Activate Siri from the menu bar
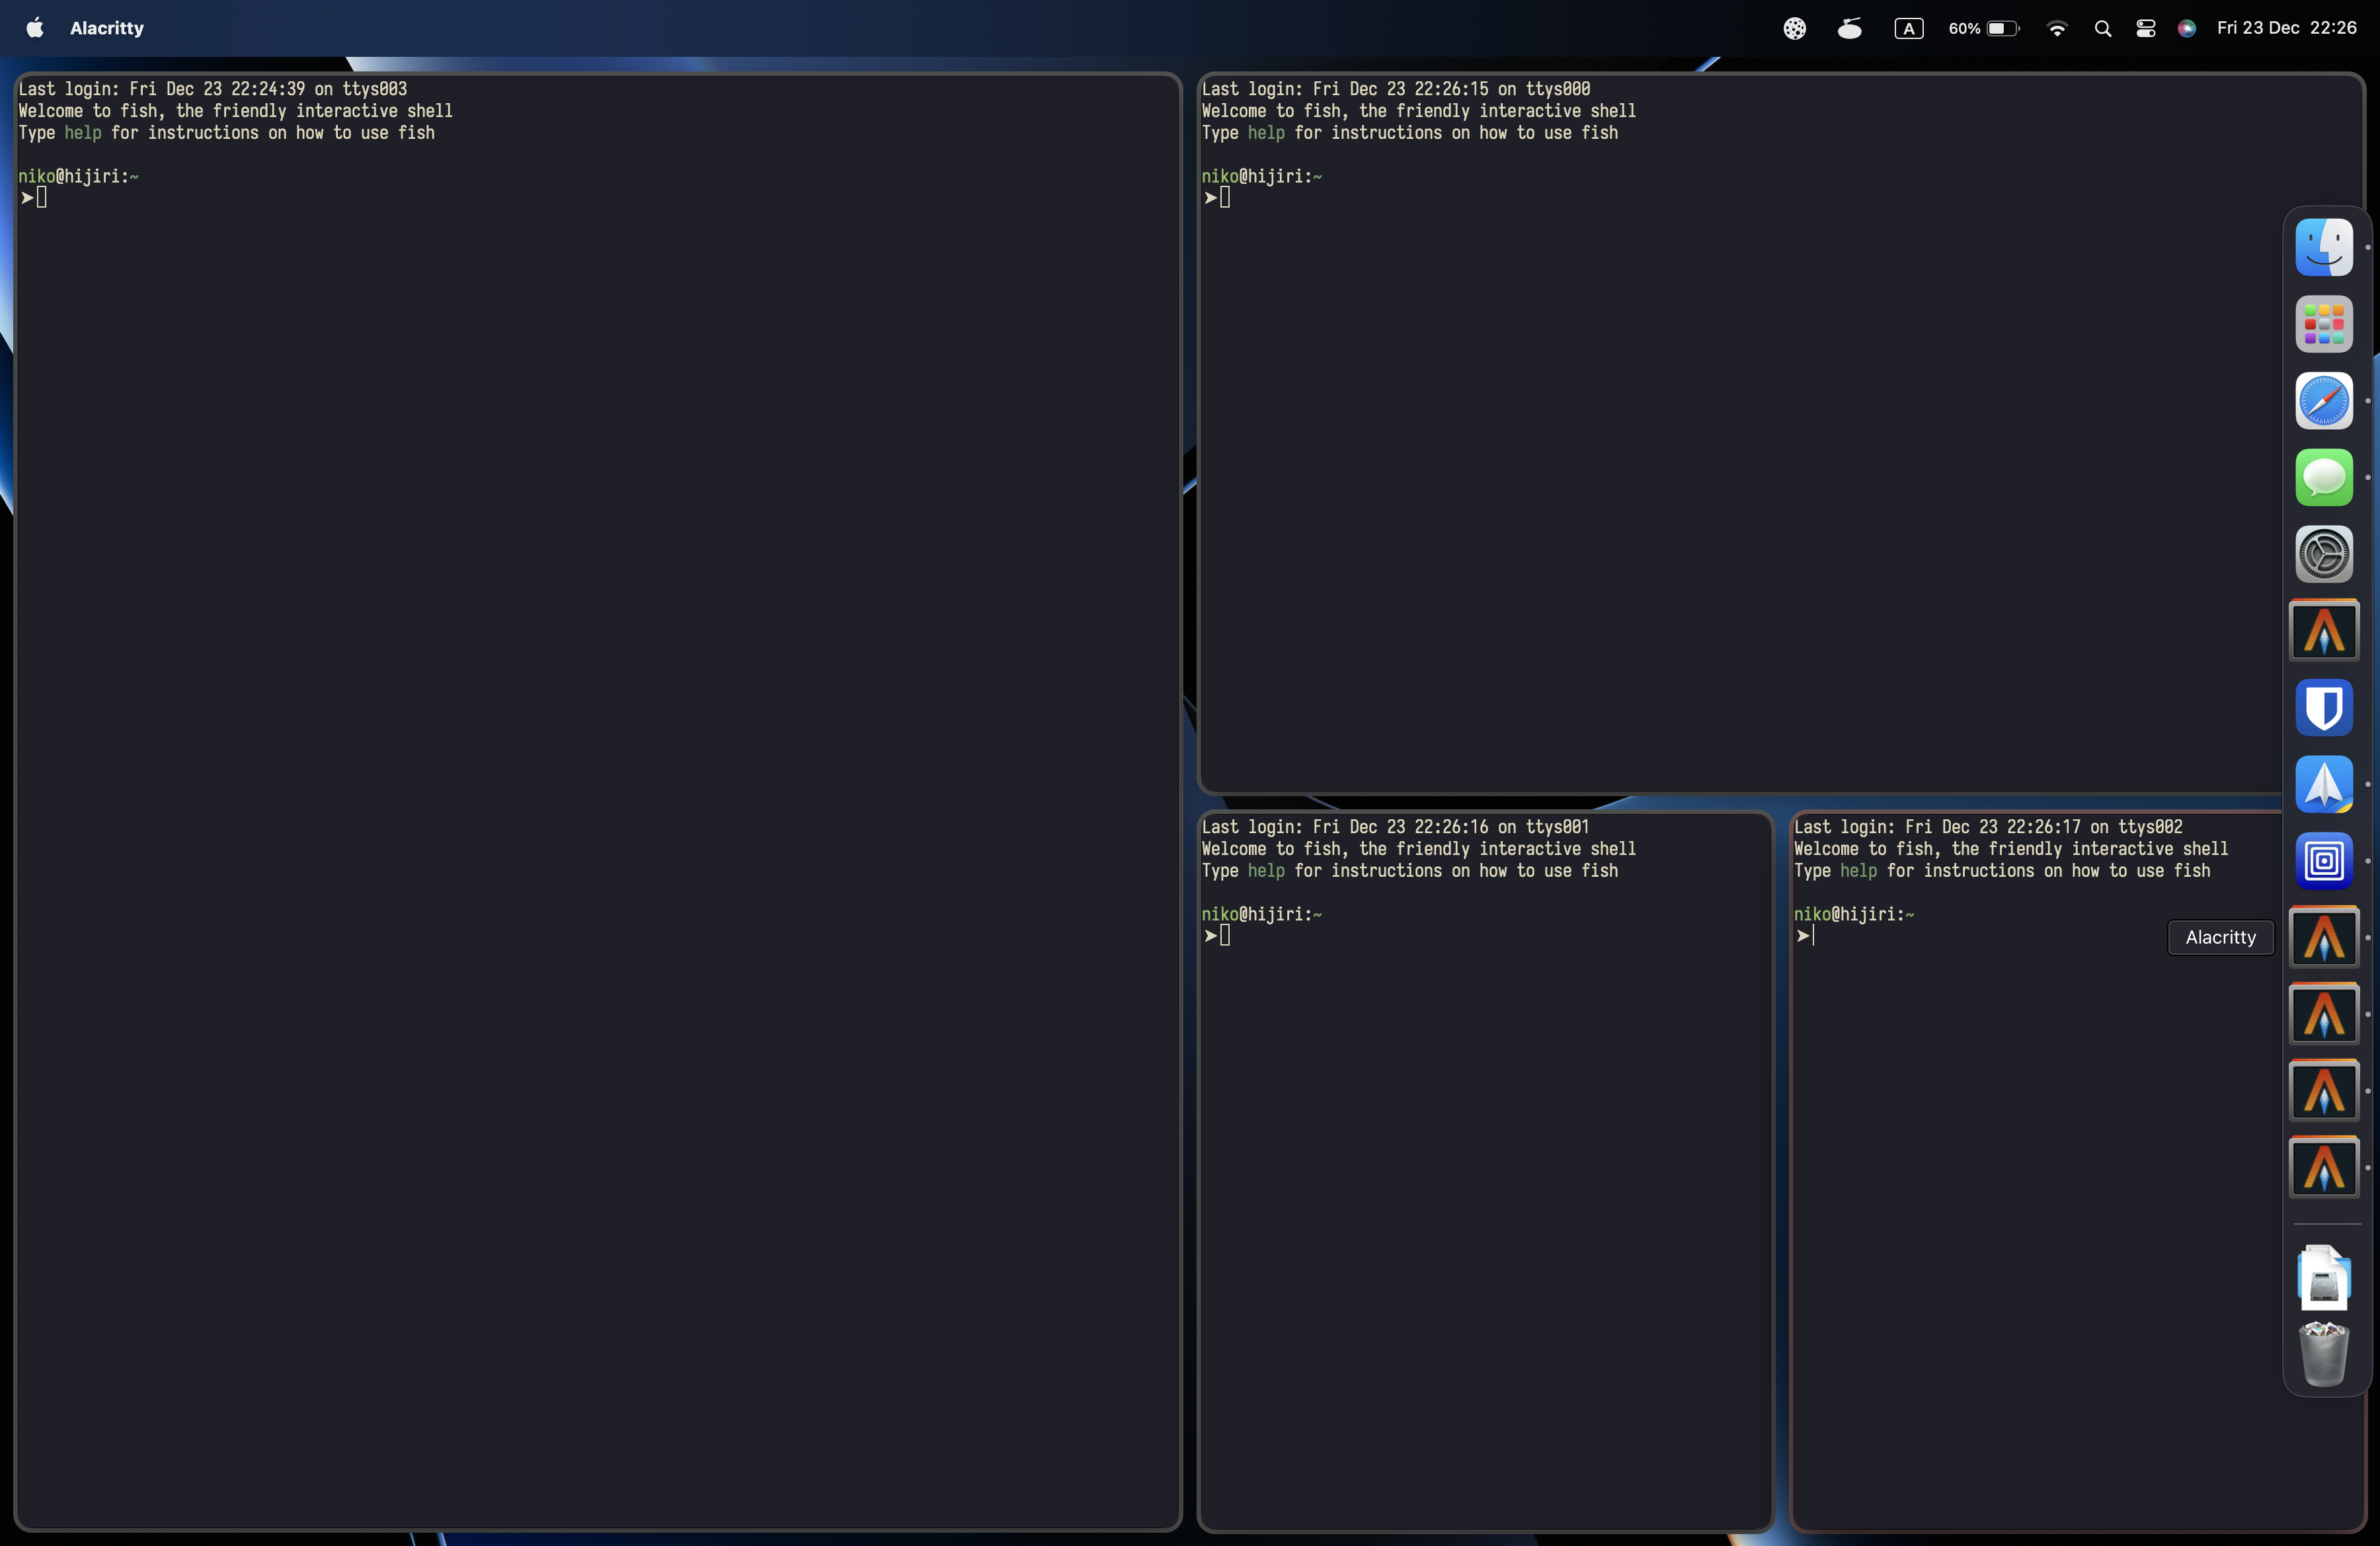2380x1546 pixels. pos(2186,27)
